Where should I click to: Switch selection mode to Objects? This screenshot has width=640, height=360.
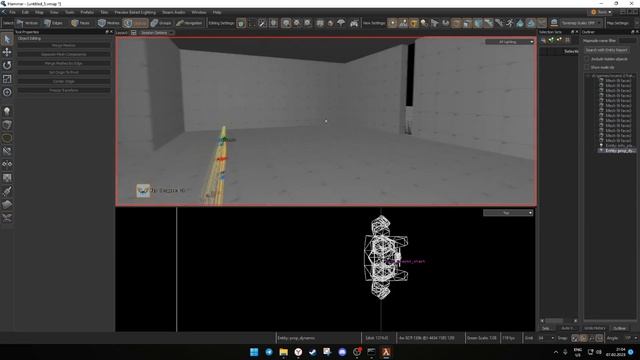pyautogui.click(x=136, y=23)
